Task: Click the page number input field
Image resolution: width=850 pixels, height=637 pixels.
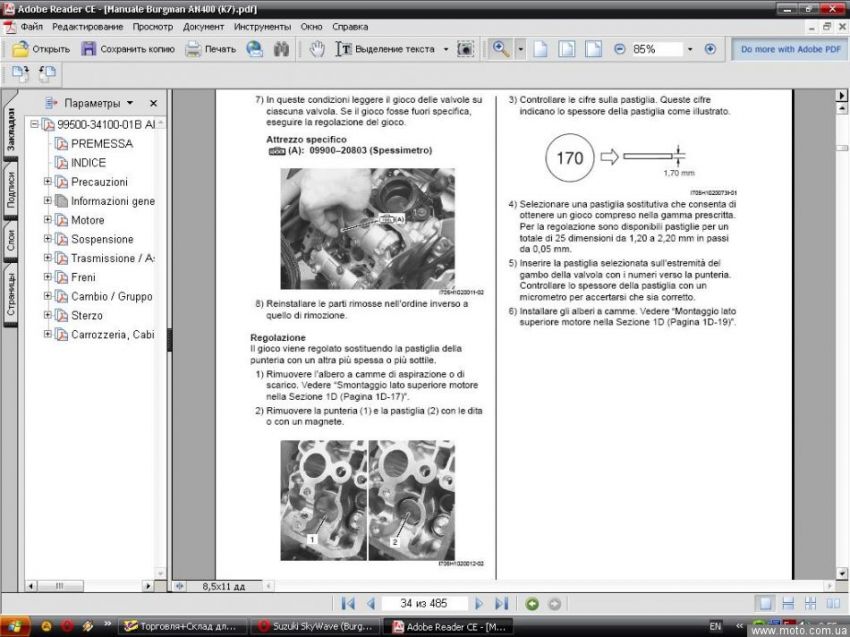Action: (x=424, y=604)
